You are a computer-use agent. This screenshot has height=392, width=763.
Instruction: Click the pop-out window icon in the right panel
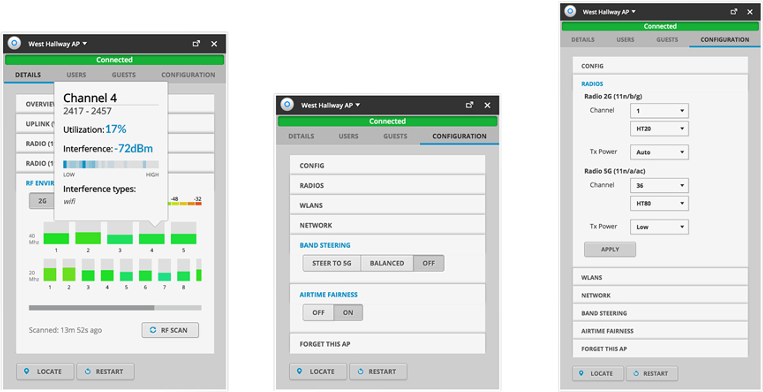point(735,11)
